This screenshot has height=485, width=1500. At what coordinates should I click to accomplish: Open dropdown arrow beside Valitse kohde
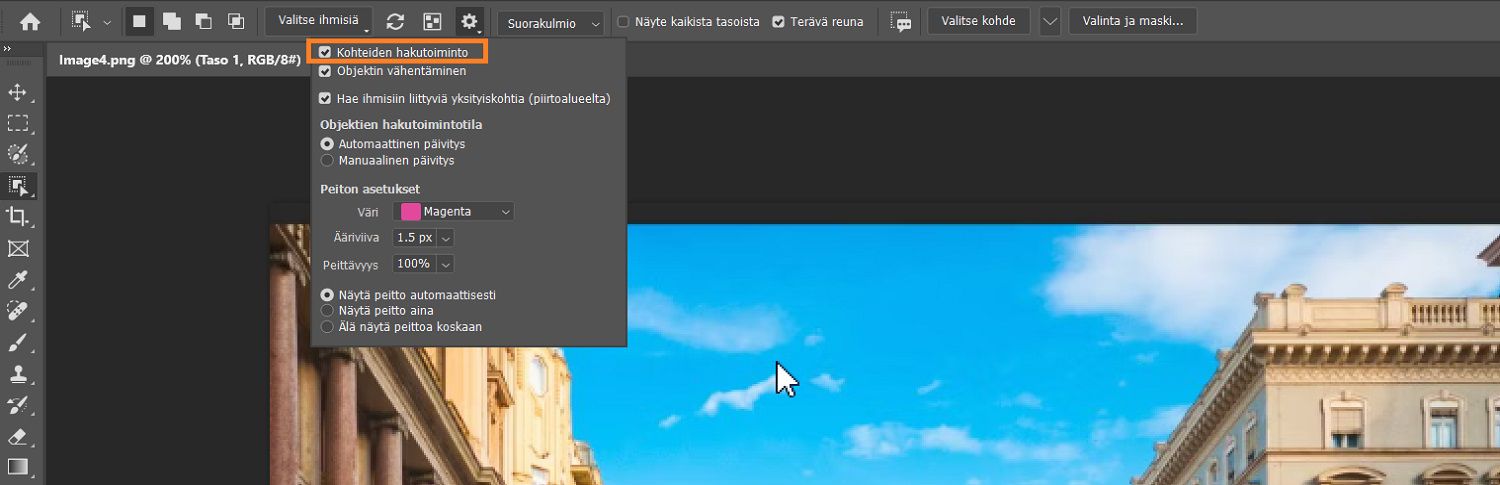(x=1049, y=21)
